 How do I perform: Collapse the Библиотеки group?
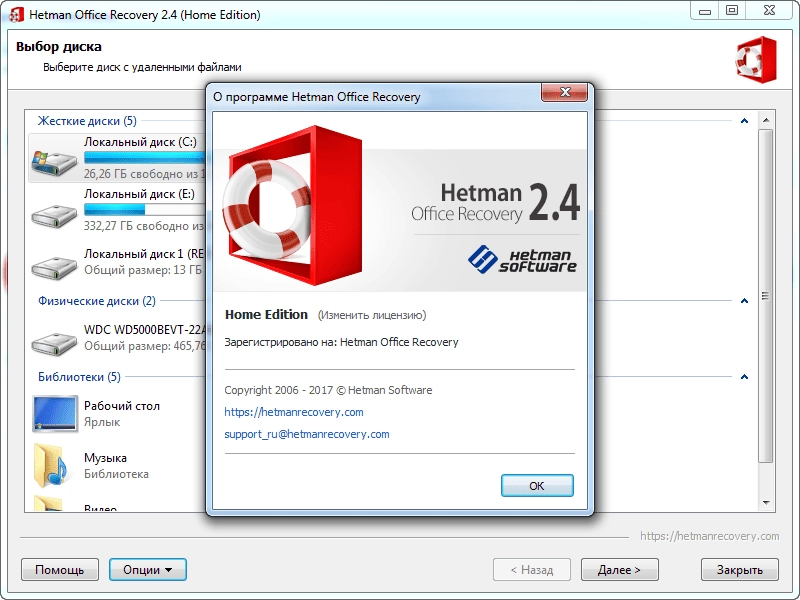(x=744, y=377)
